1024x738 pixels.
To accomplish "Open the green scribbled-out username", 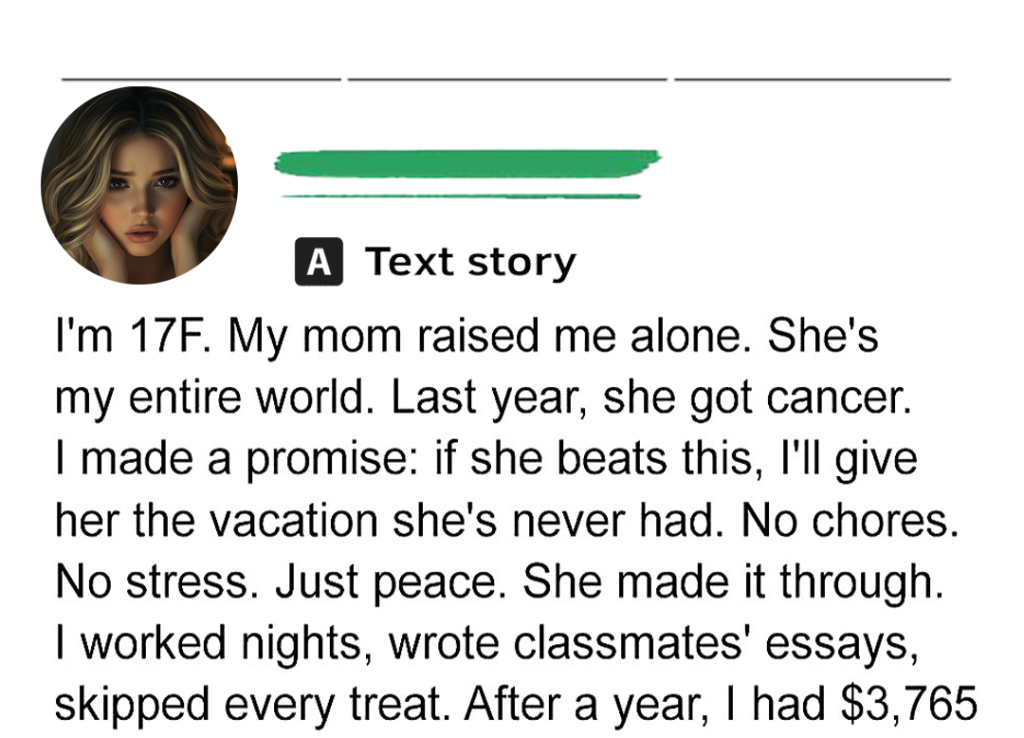I will (x=468, y=163).
